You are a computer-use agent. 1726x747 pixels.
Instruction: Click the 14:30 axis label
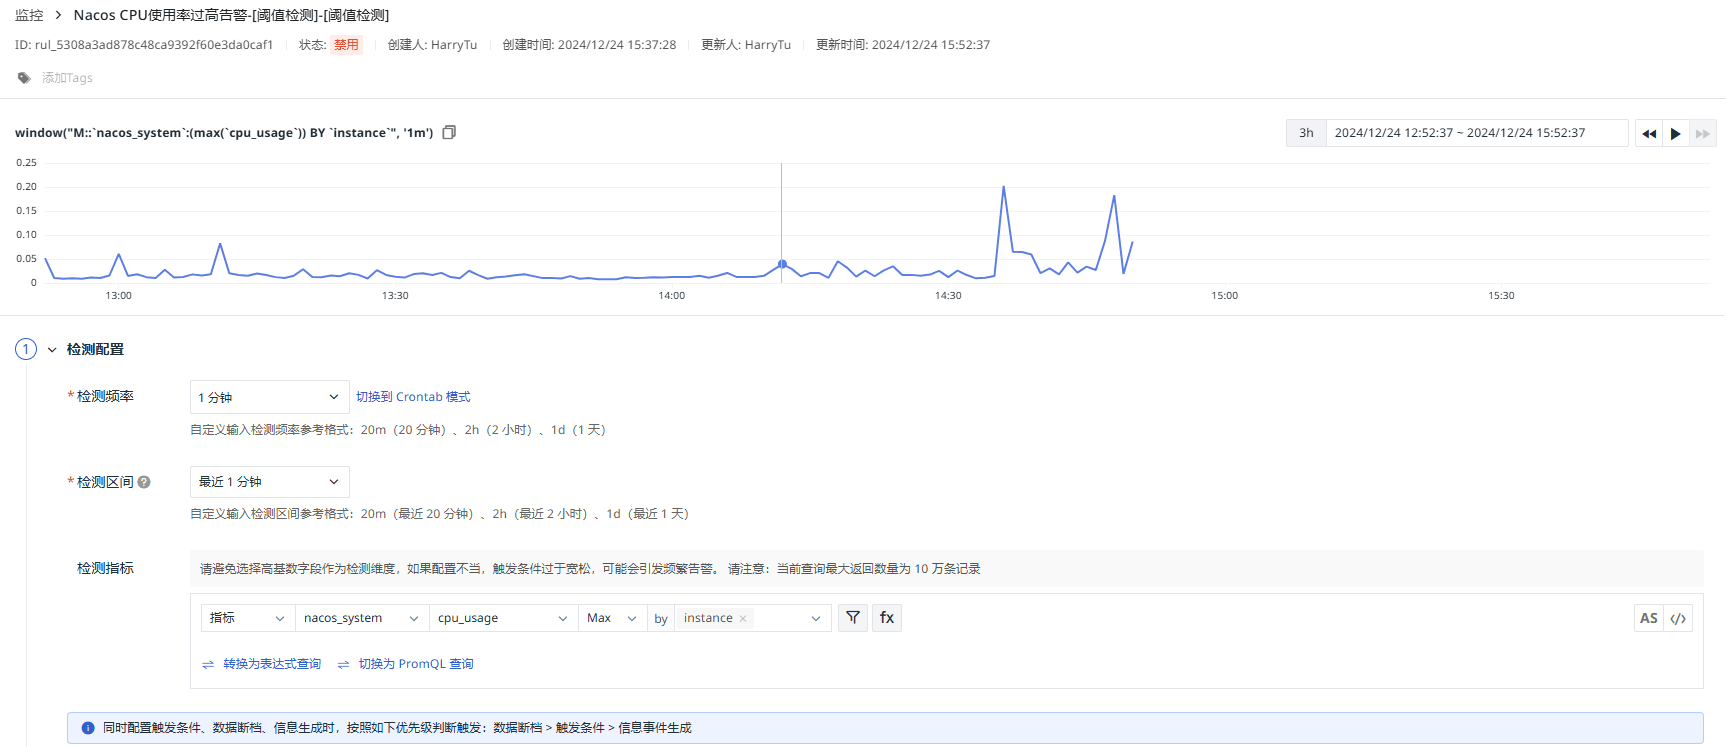(x=948, y=296)
